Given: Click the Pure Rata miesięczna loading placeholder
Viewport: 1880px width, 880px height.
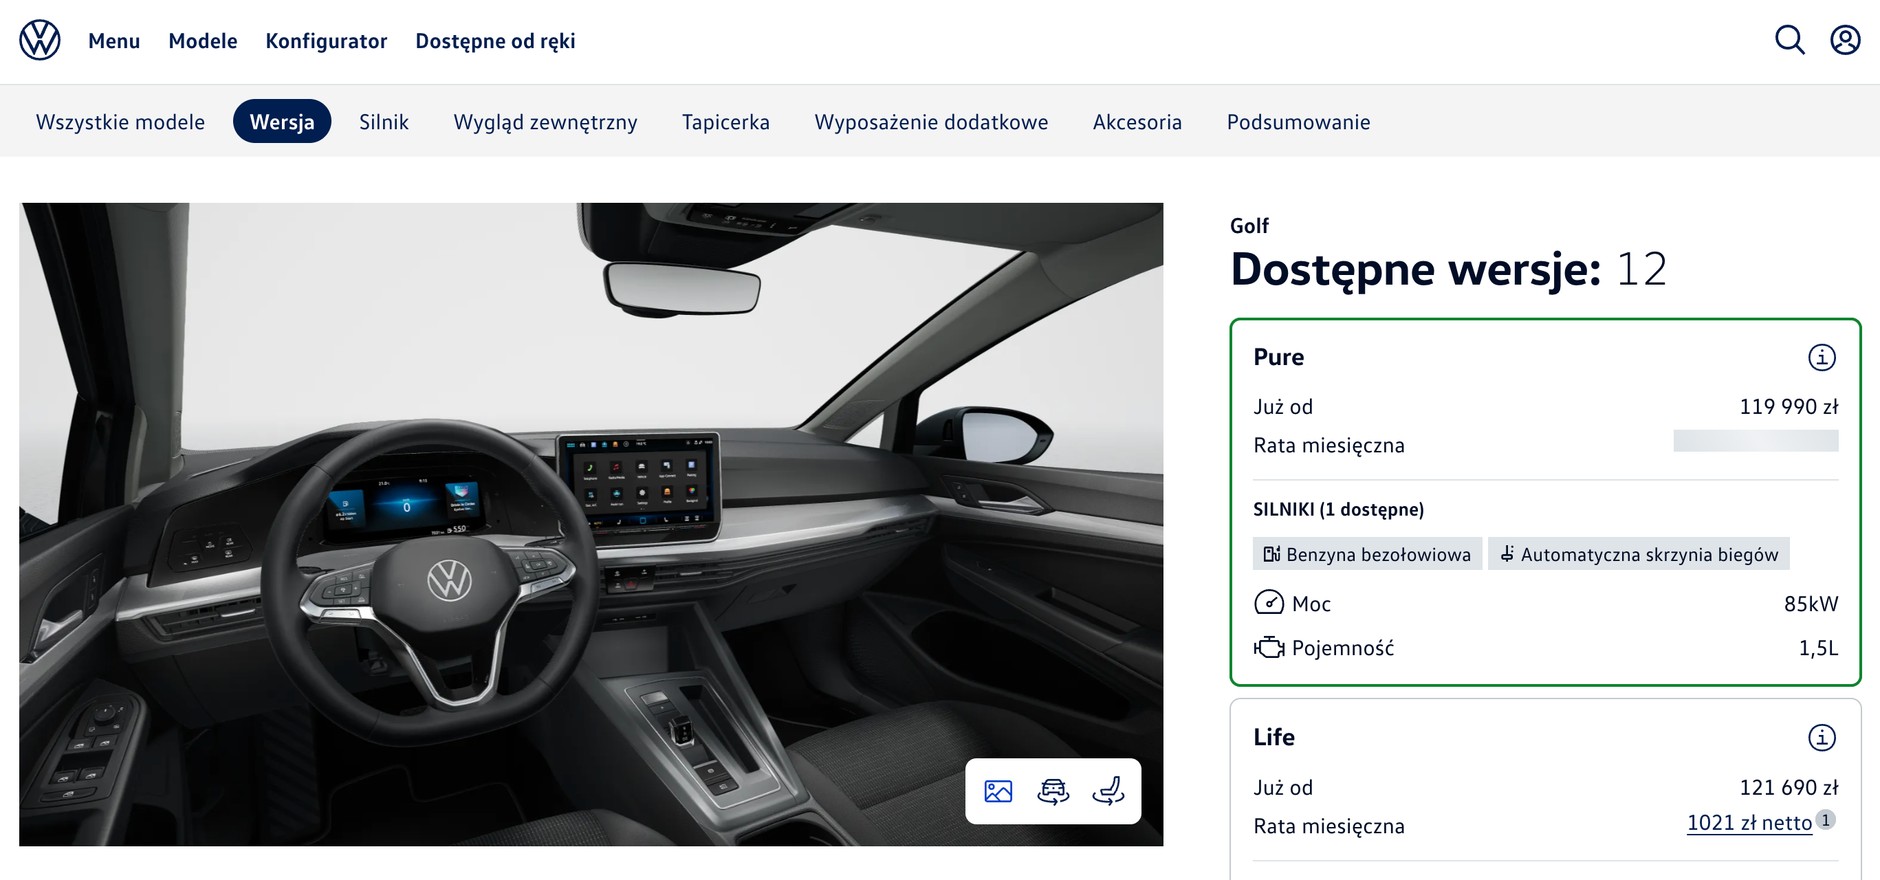Looking at the screenshot, I should coord(1756,441).
